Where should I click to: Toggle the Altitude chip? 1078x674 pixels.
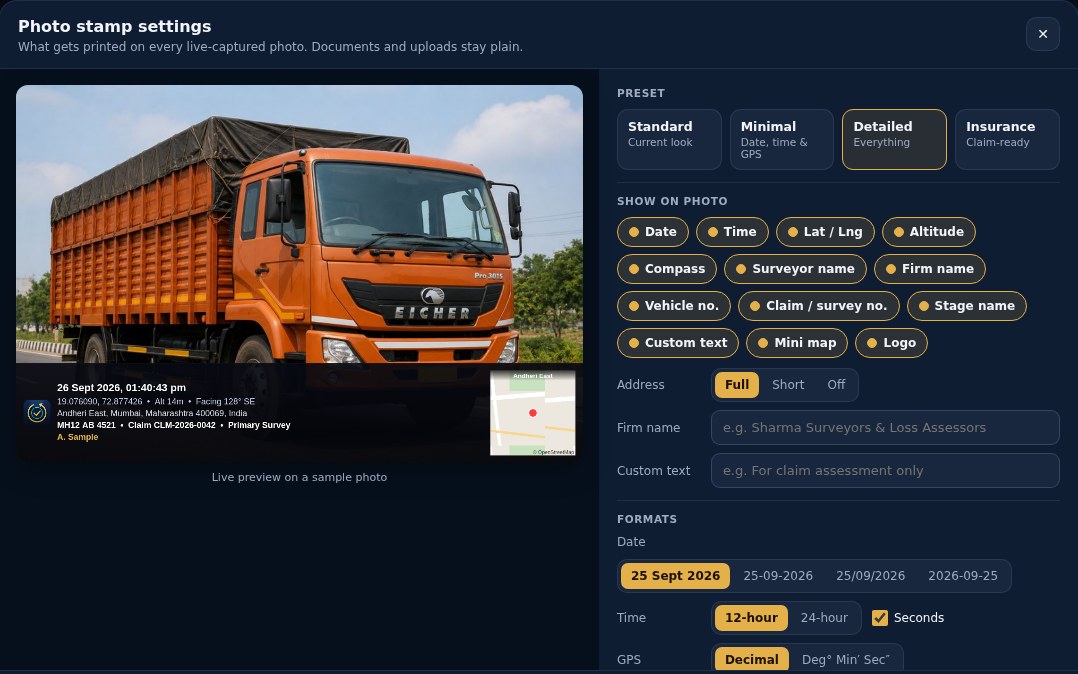pyautogui.click(x=928, y=232)
